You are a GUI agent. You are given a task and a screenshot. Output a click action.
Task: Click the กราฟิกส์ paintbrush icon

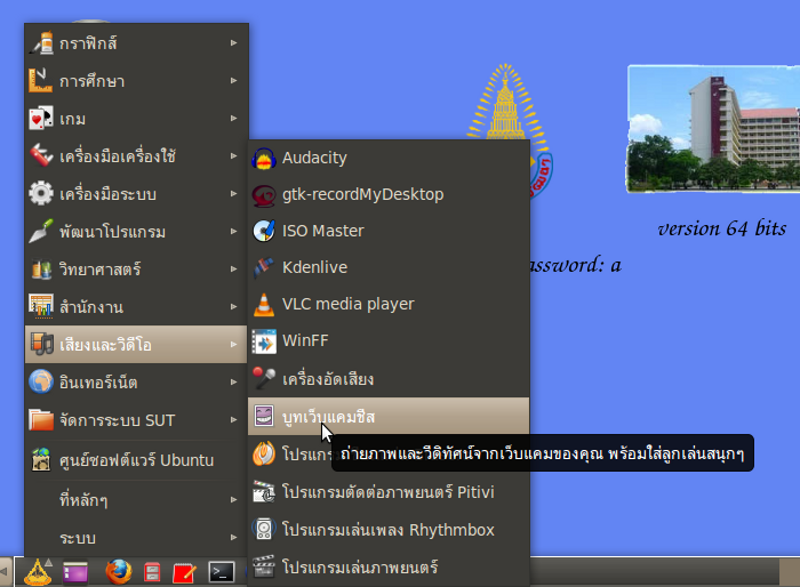[41, 43]
